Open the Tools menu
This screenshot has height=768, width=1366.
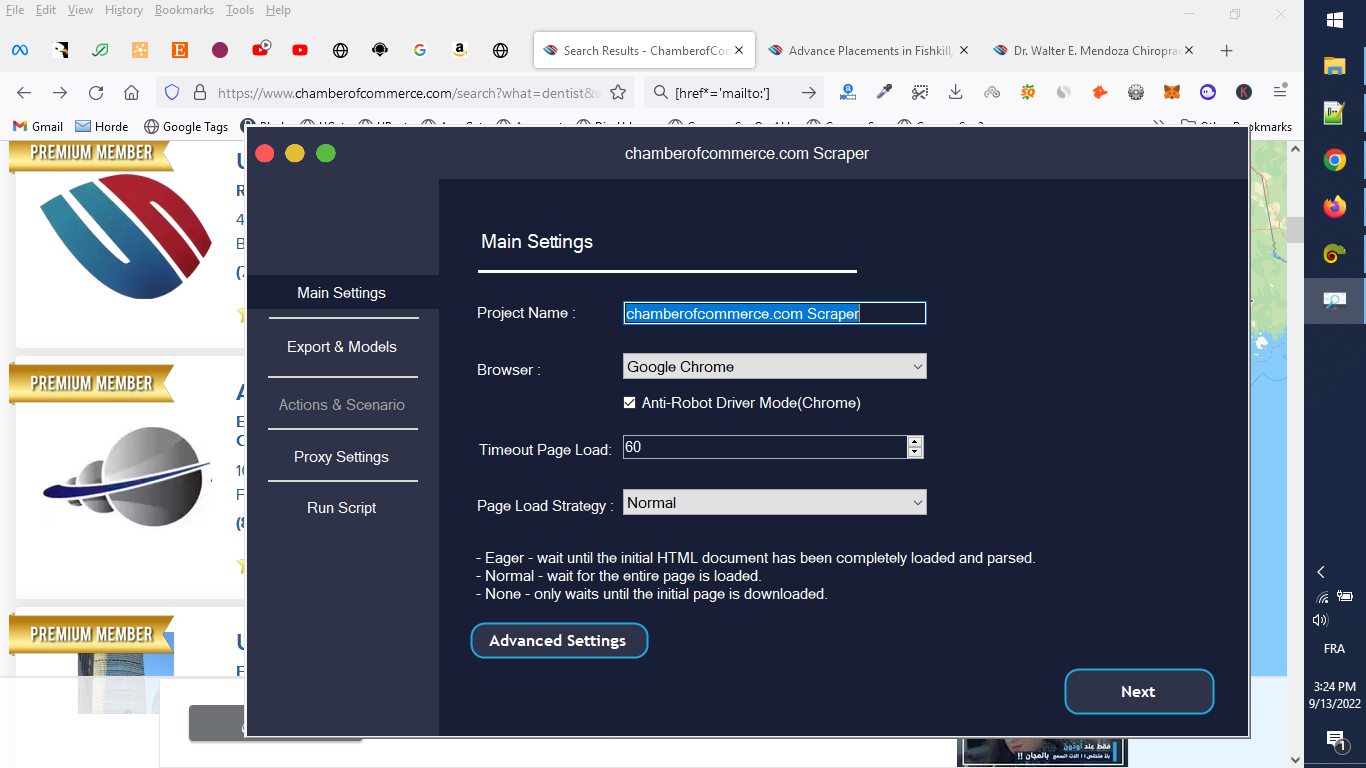(x=240, y=10)
